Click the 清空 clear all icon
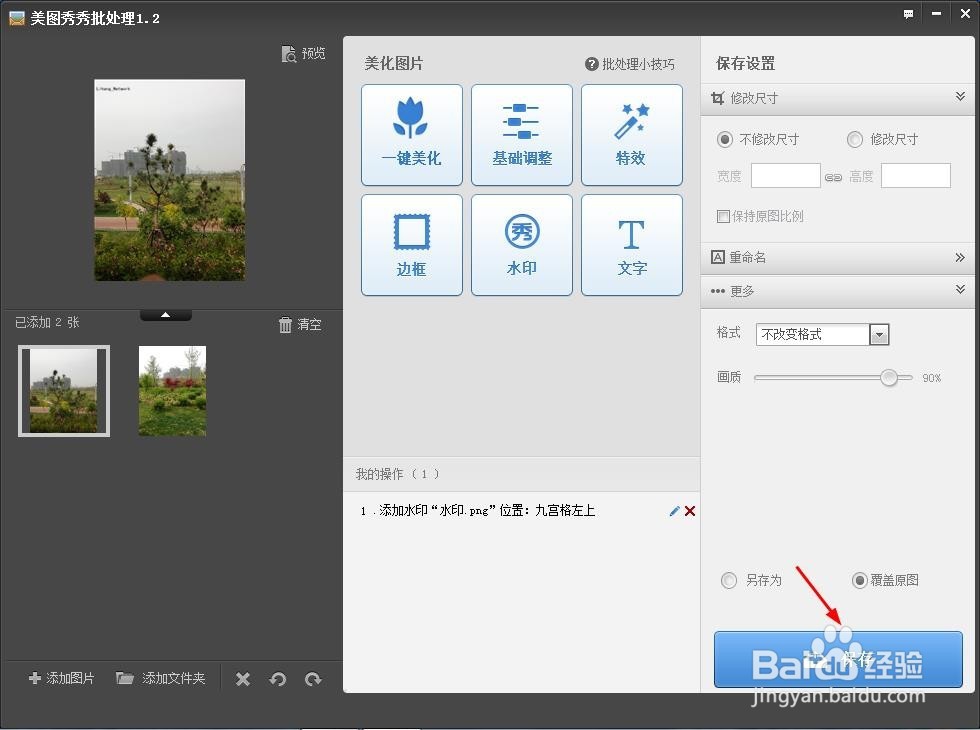This screenshot has width=980, height=730. [x=300, y=324]
